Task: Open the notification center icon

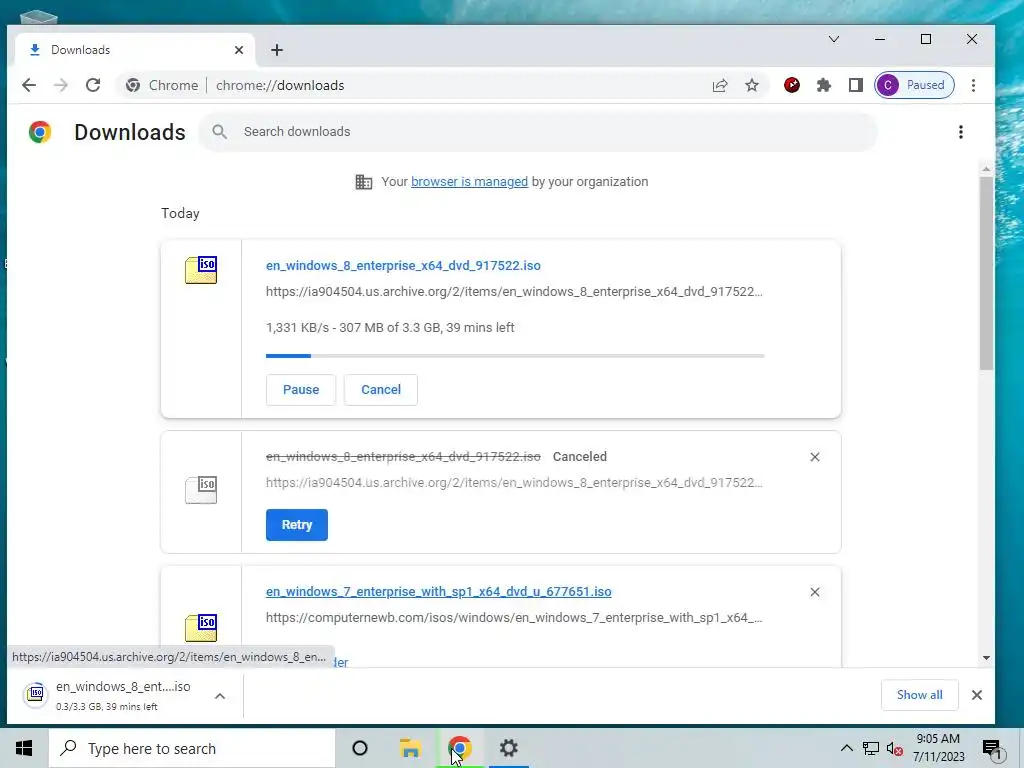Action: (992, 749)
